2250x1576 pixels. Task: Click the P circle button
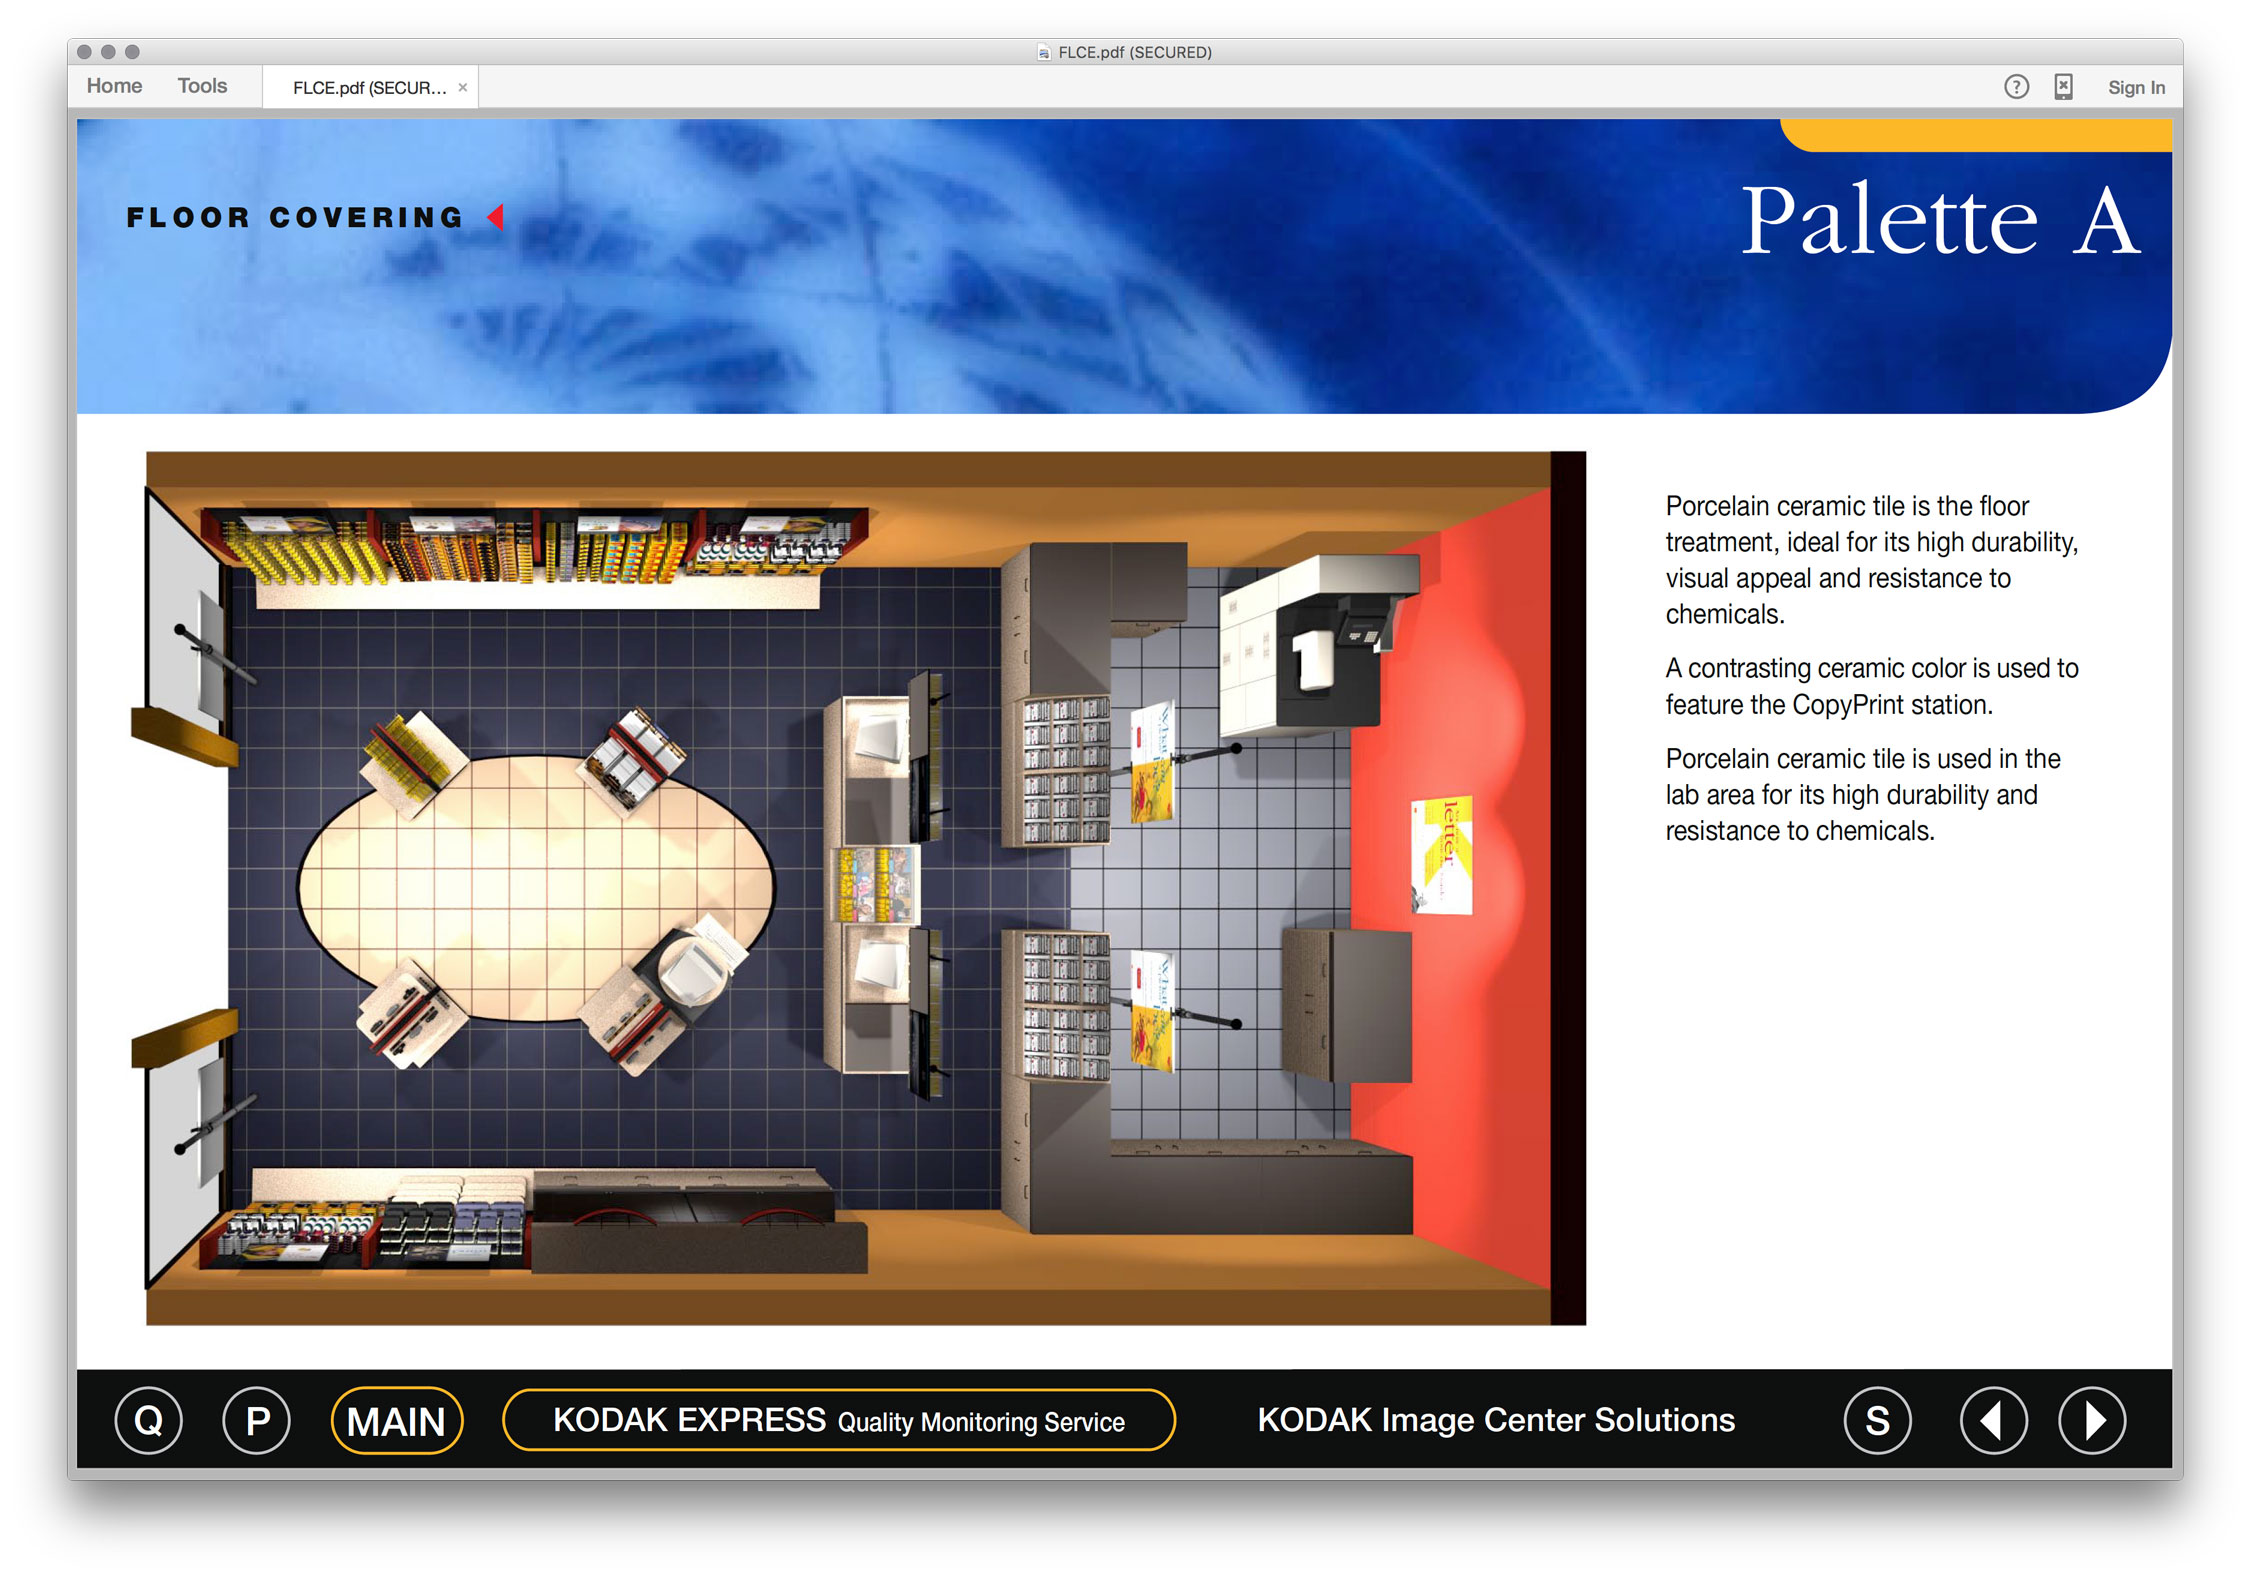pyautogui.click(x=257, y=1420)
